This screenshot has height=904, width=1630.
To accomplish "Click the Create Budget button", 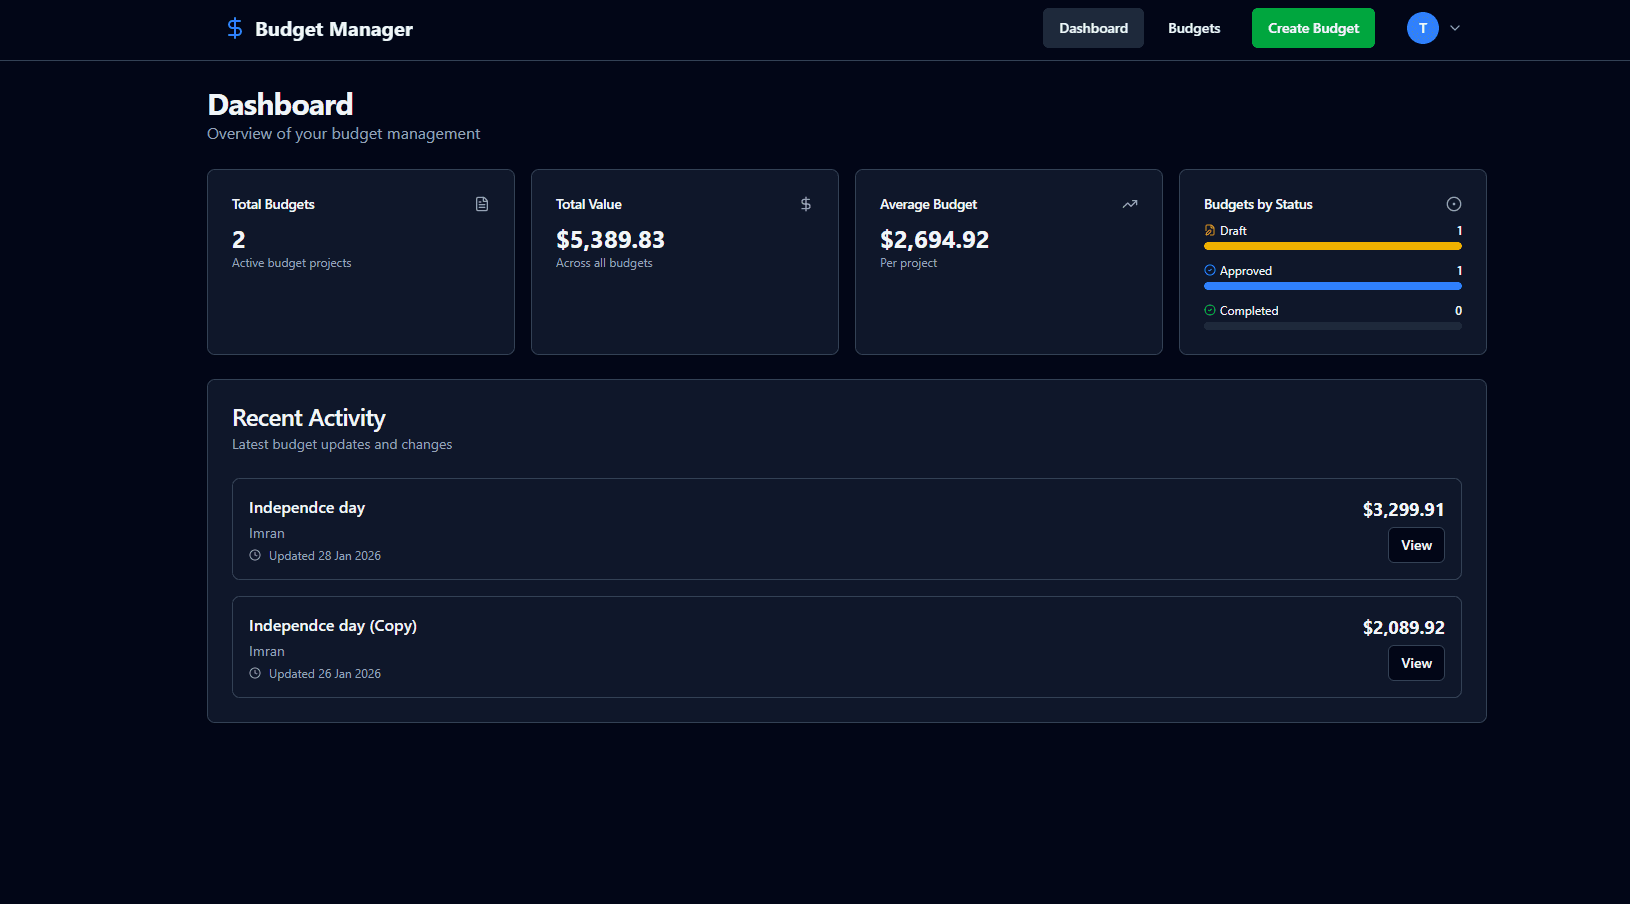I will (1313, 28).
